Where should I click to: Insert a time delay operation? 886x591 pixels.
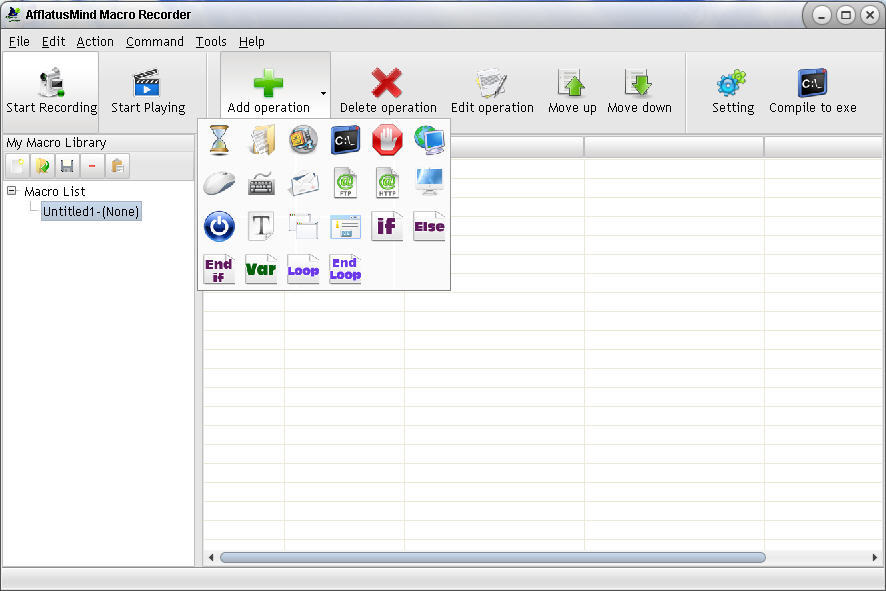(x=219, y=140)
